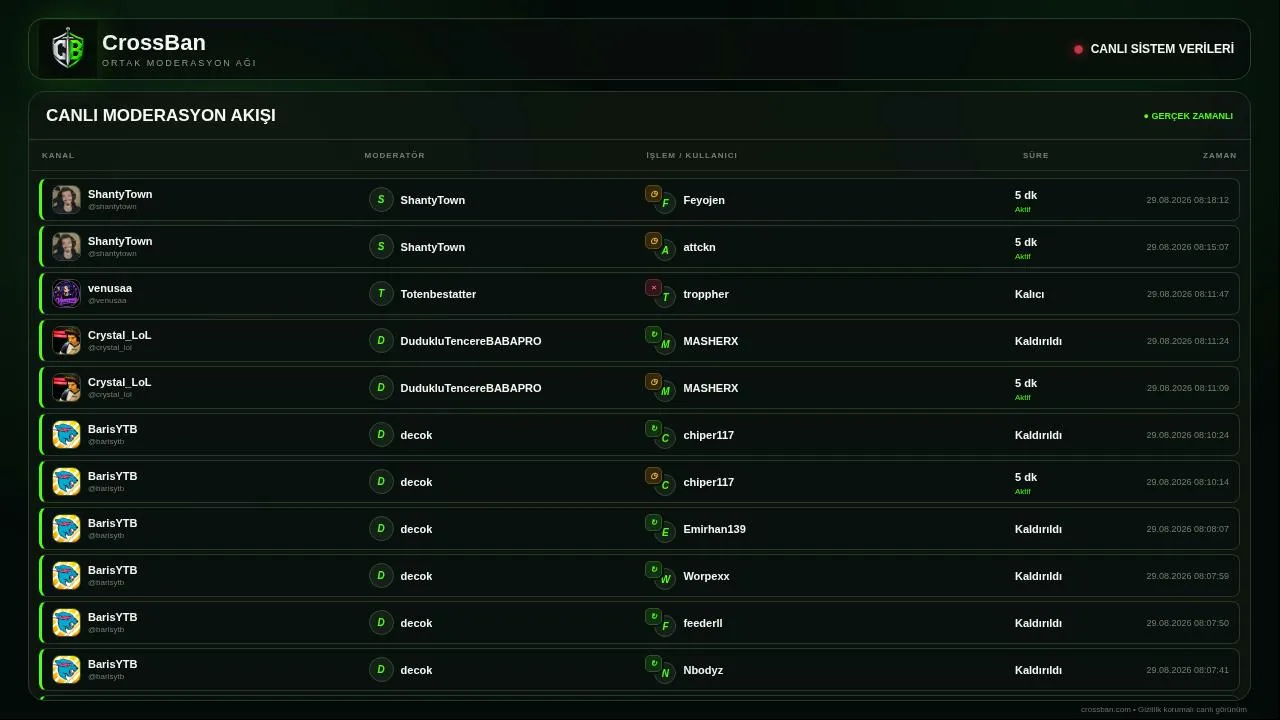Click the unban icon beside Nbodyz

pyautogui.click(x=653, y=663)
